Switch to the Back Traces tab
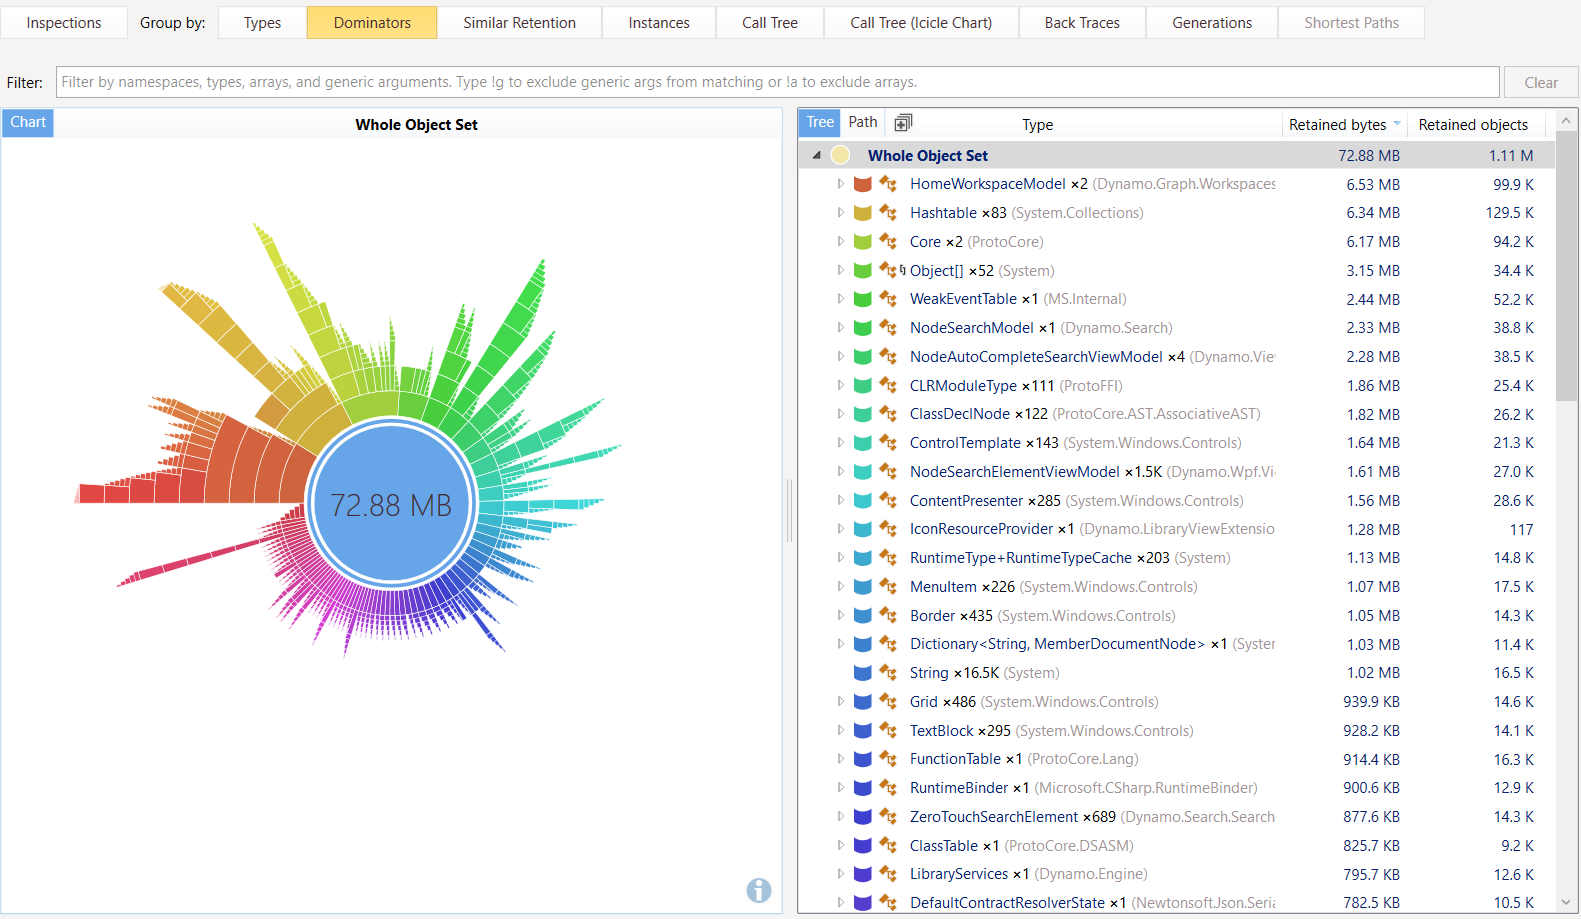 tap(1081, 23)
